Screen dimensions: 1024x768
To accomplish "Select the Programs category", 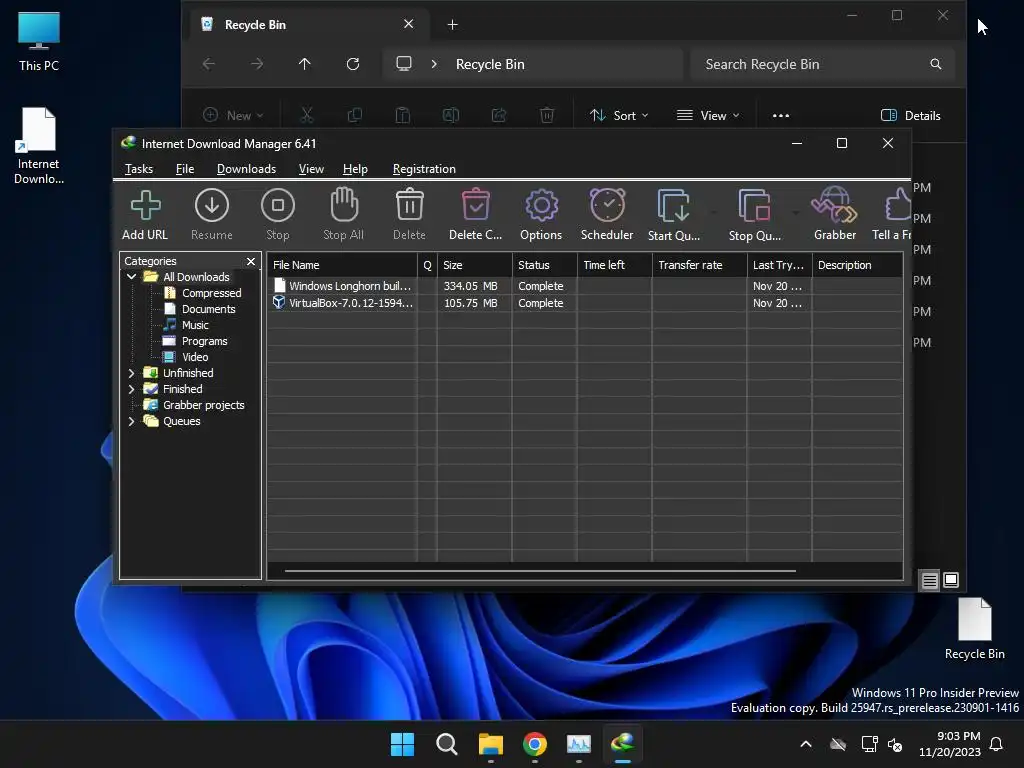I will tap(204, 341).
